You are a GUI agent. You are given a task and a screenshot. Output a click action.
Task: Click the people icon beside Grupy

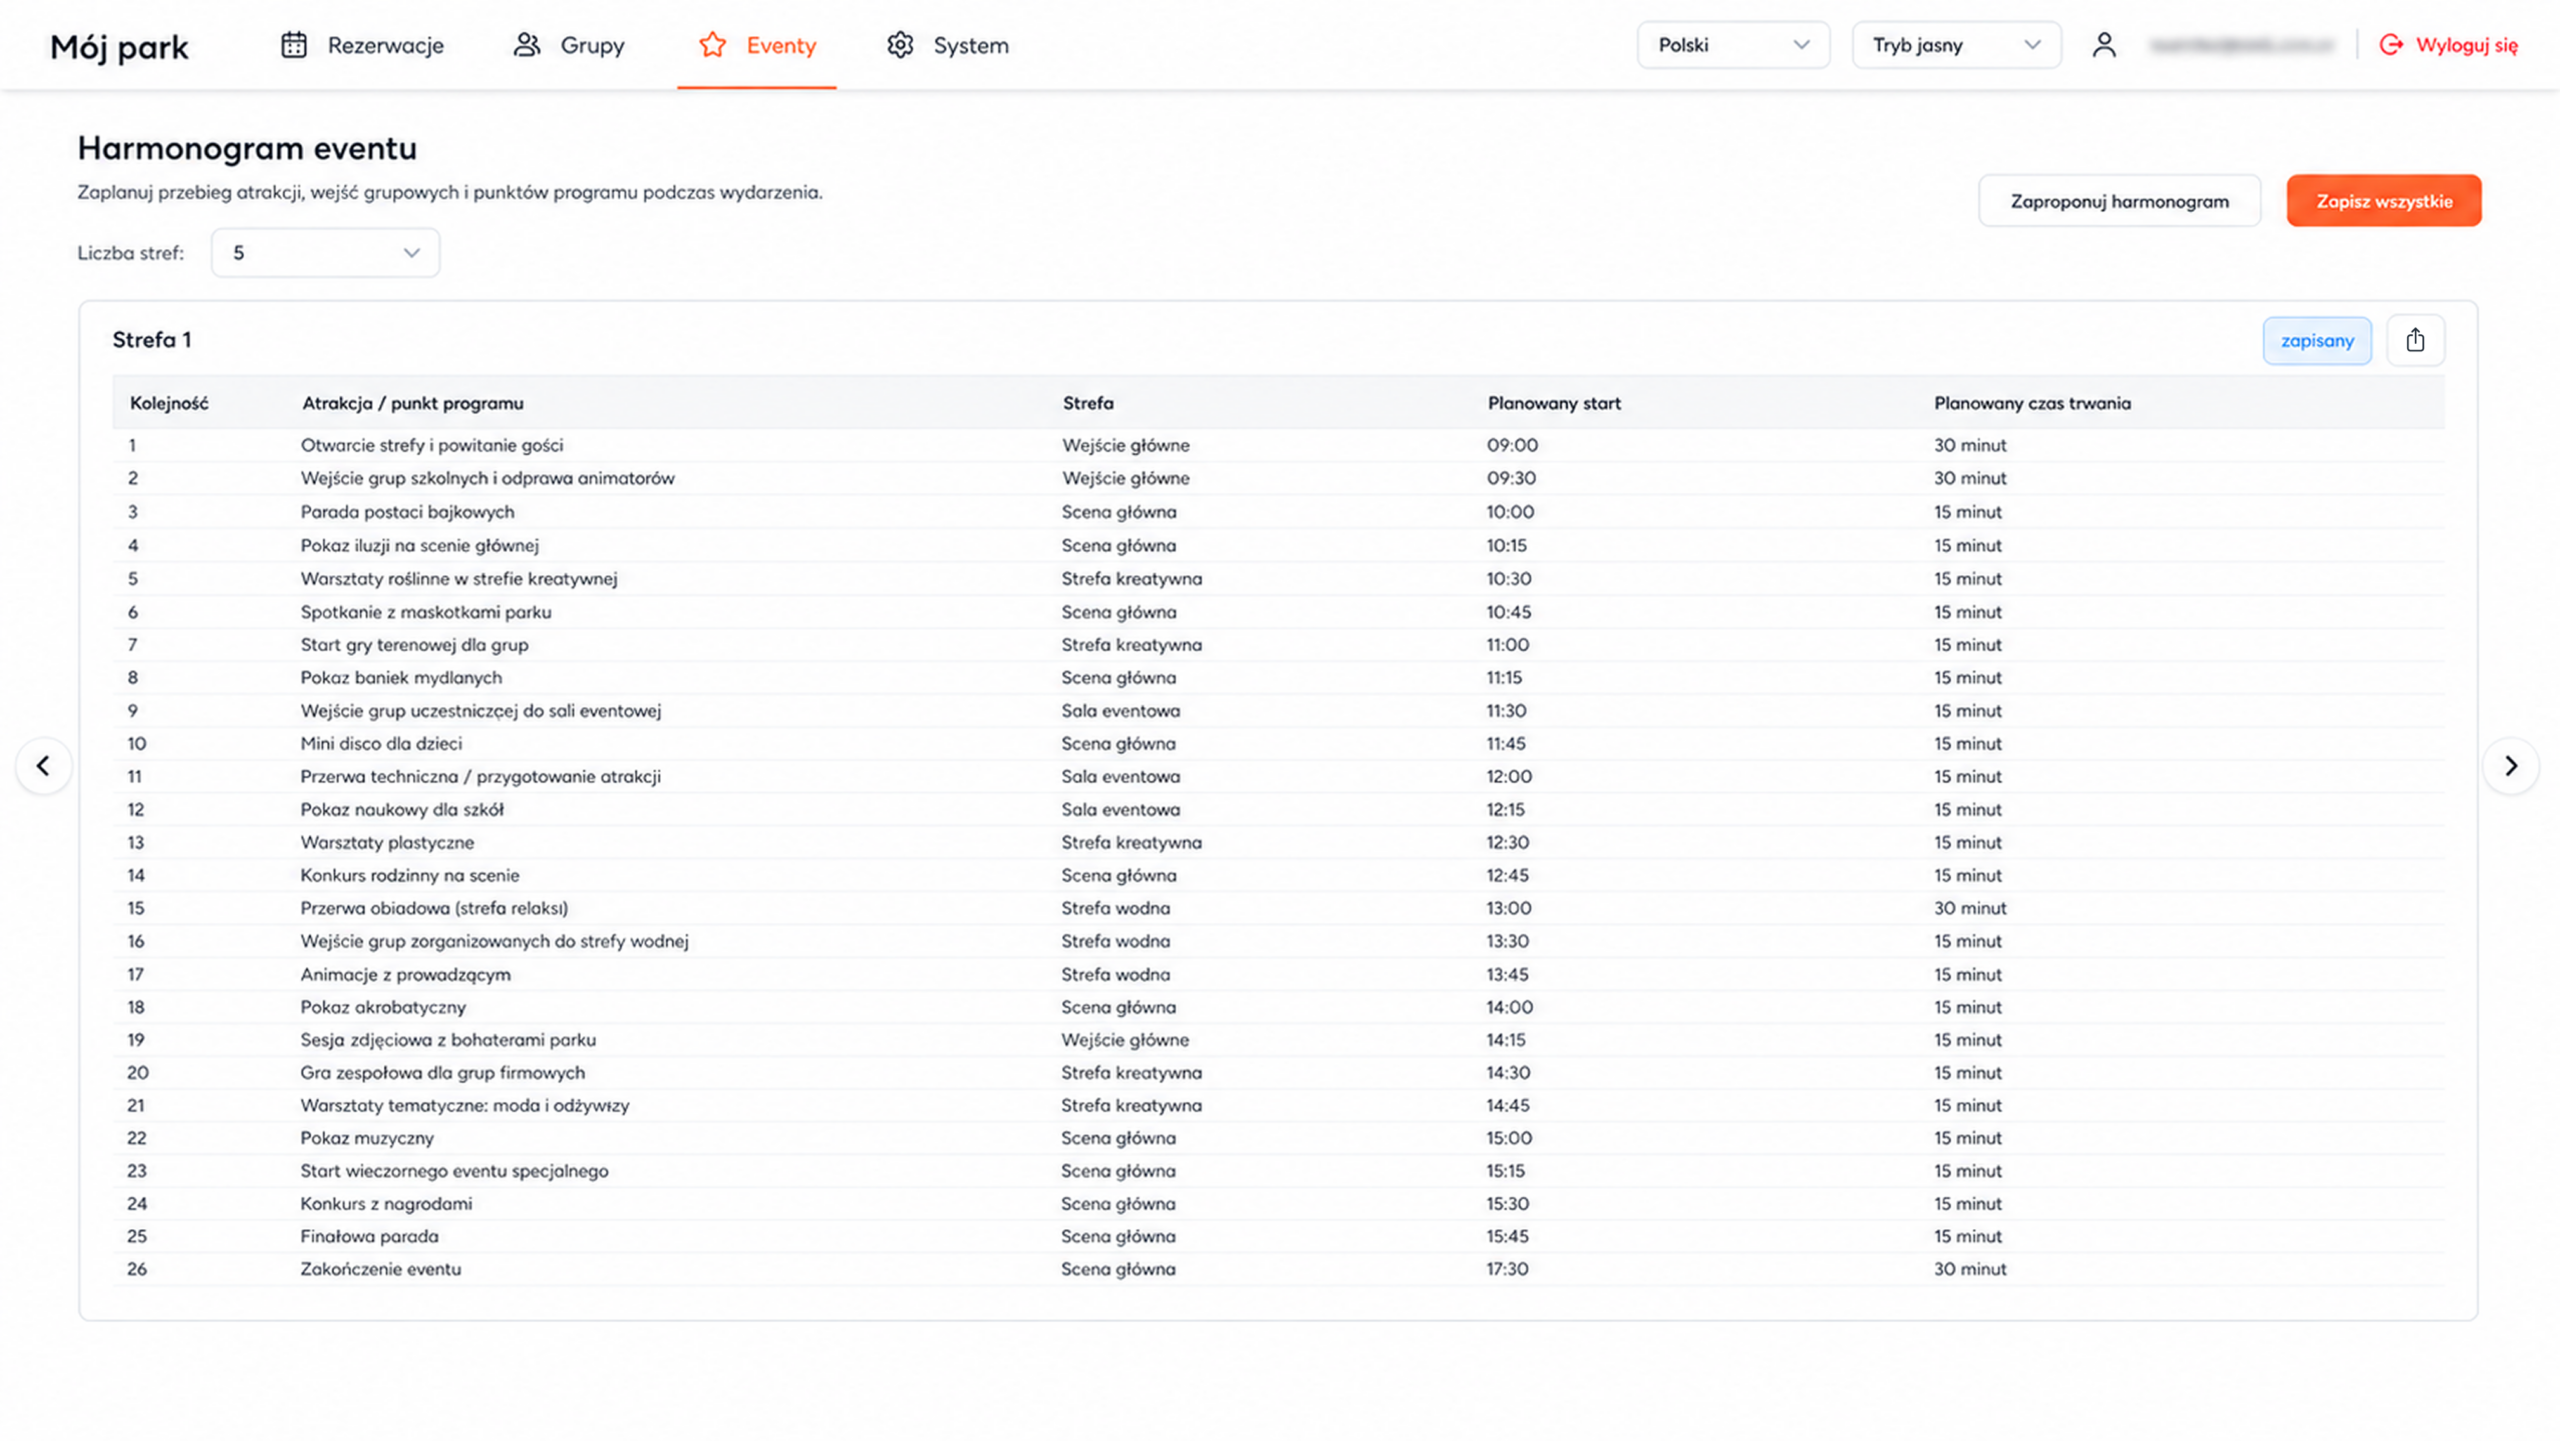pos(527,45)
